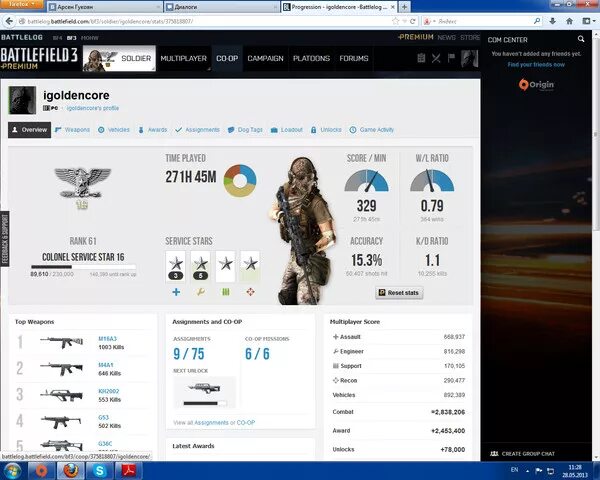Open the search engine selector dropdown
Screen dimensions: 600x480
click(x=430, y=21)
